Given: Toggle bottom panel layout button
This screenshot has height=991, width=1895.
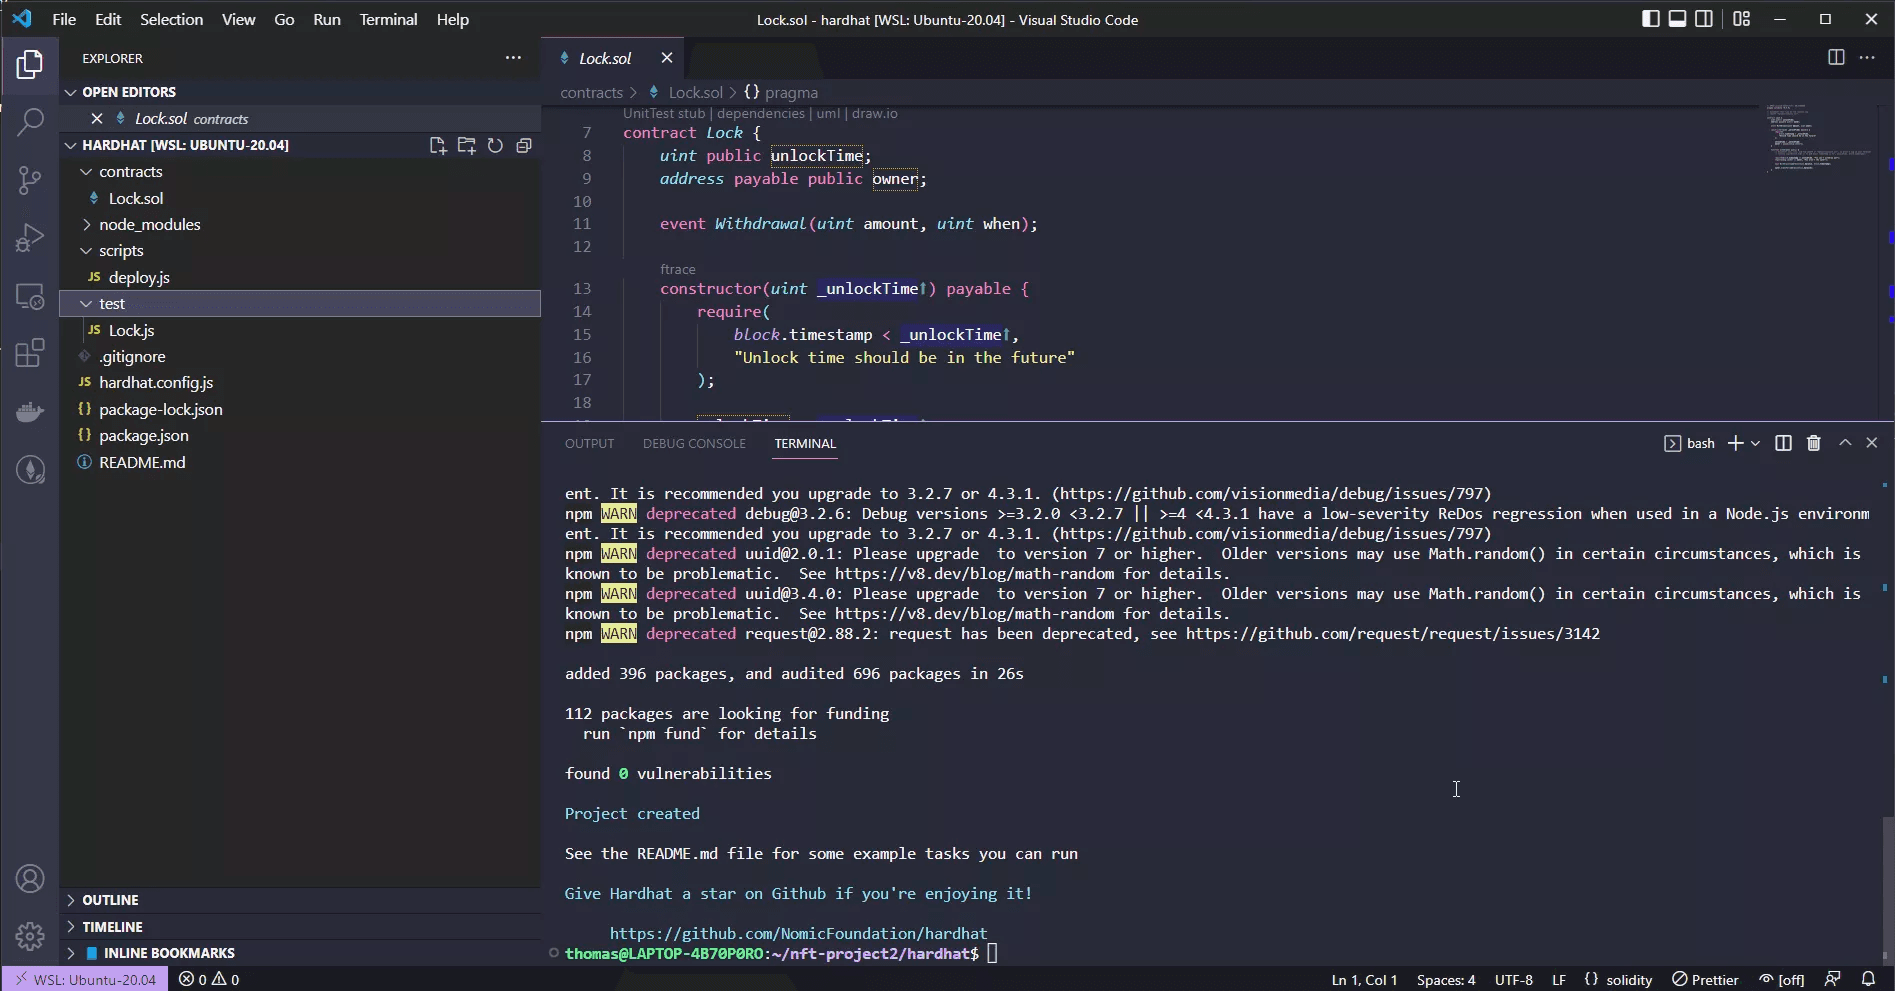Looking at the screenshot, I should click(1677, 19).
